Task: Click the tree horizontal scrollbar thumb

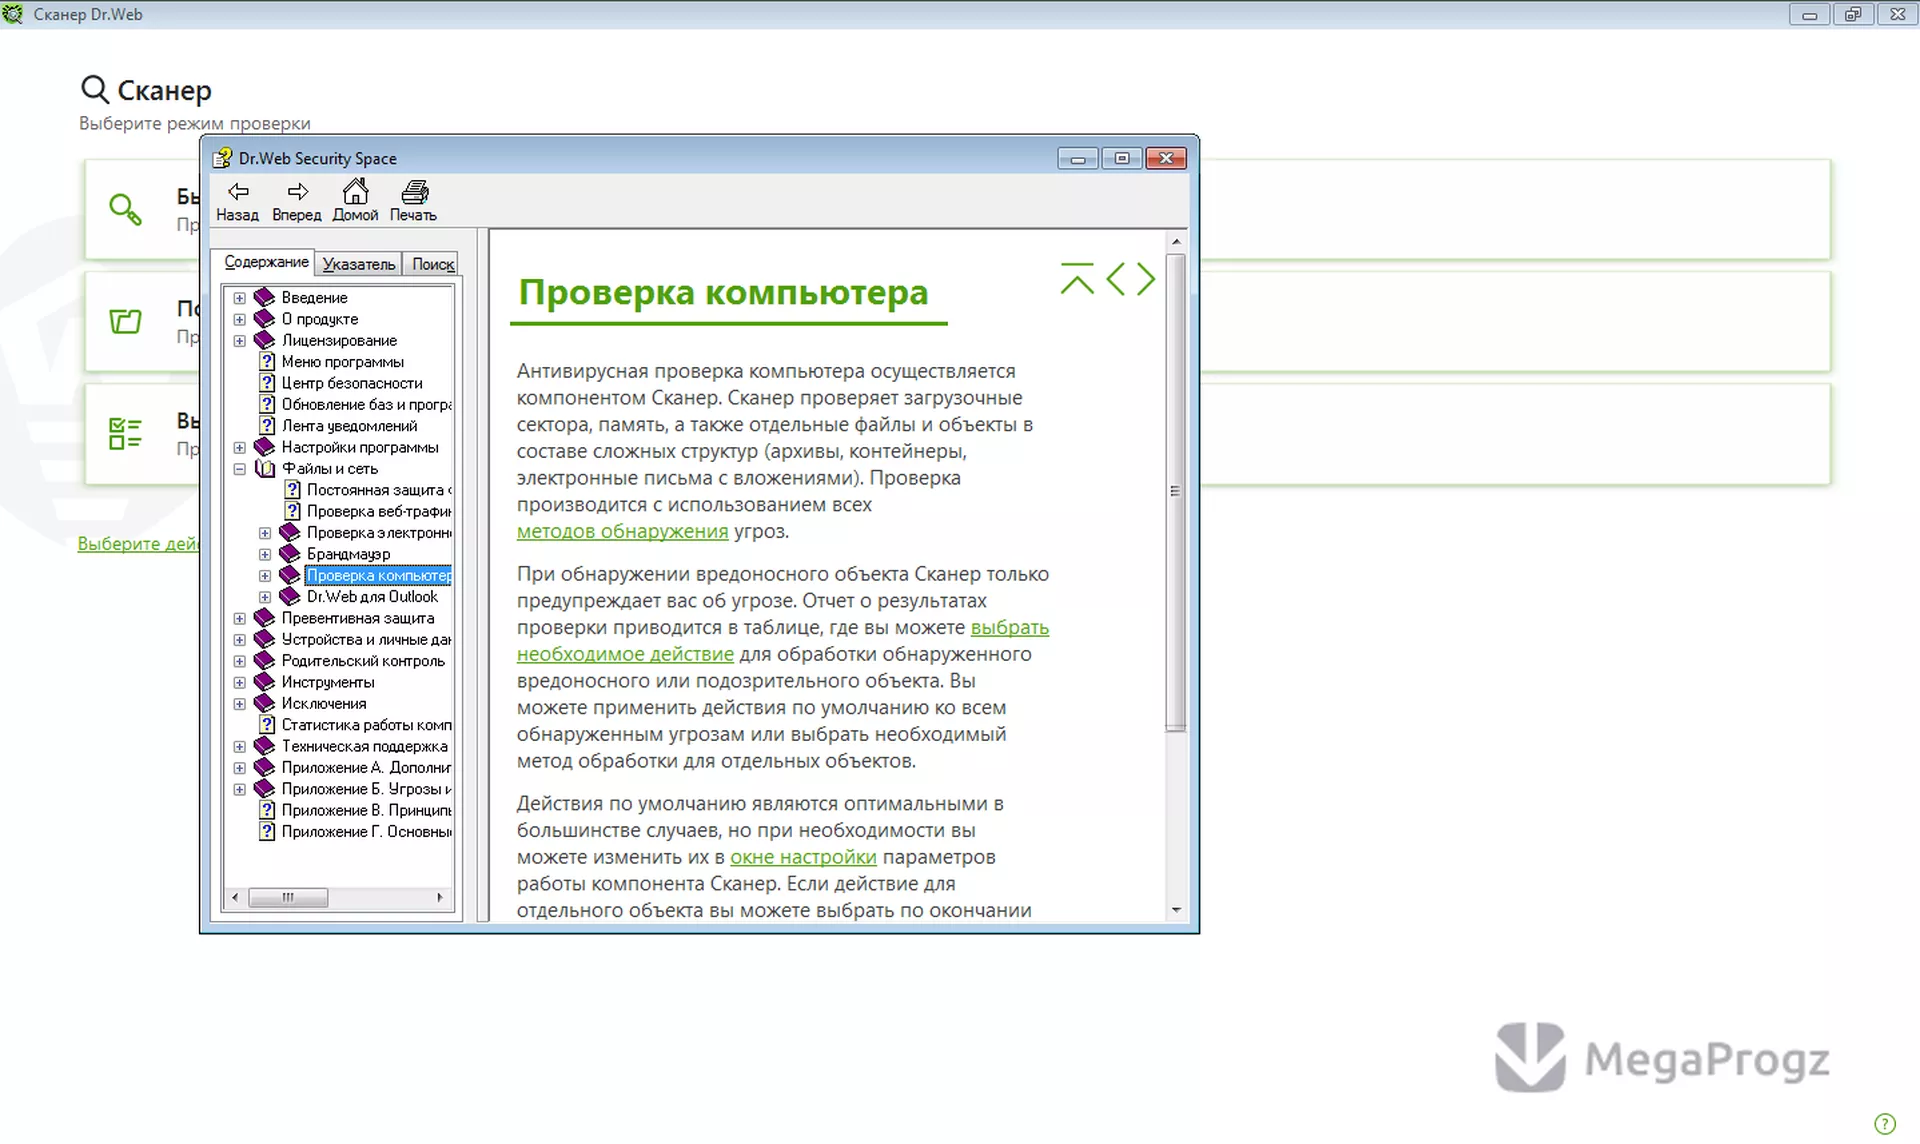Action: tap(288, 897)
